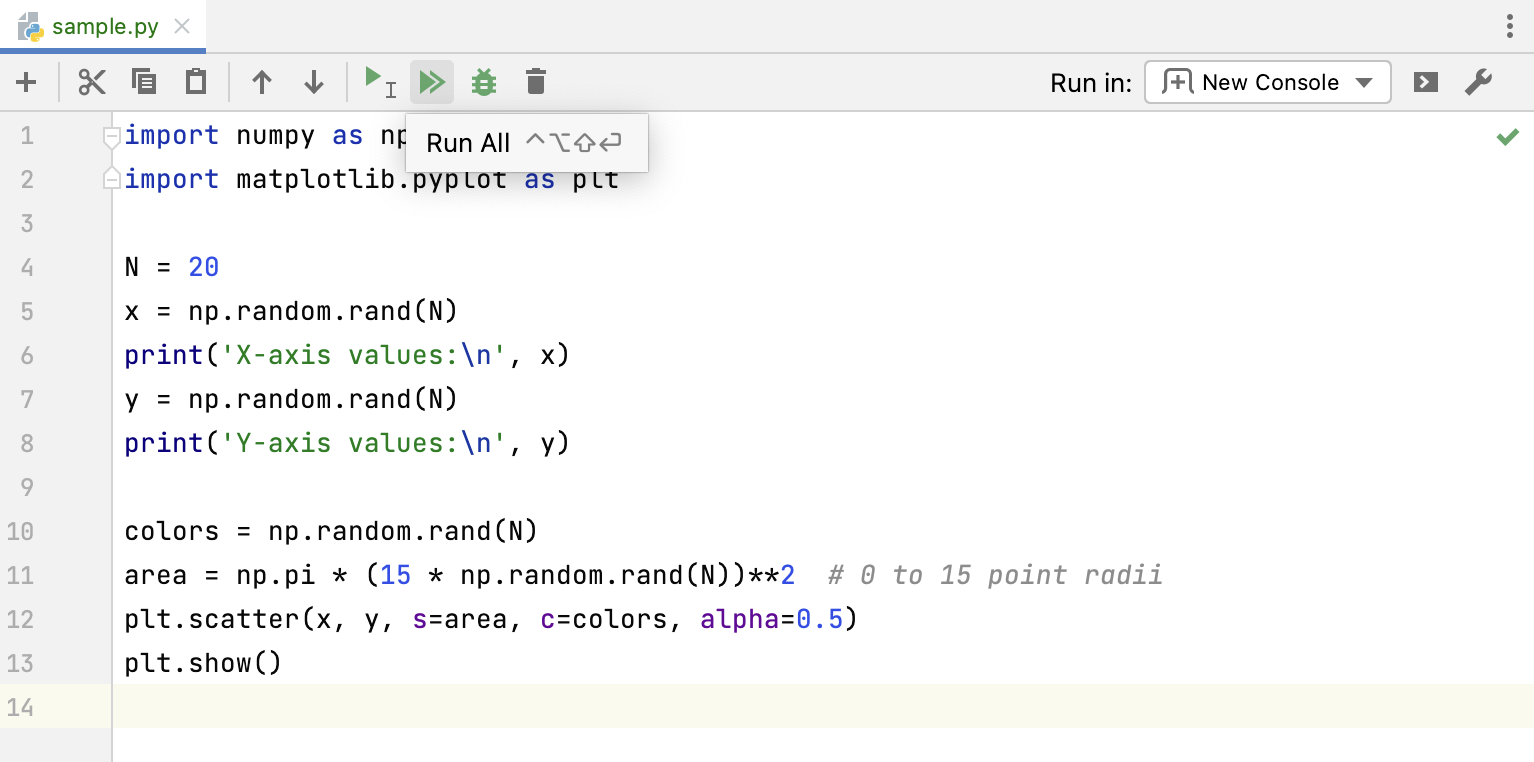This screenshot has width=1534, height=762.
Task: Switch to the sample.py tab
Action: pos(104,27)
